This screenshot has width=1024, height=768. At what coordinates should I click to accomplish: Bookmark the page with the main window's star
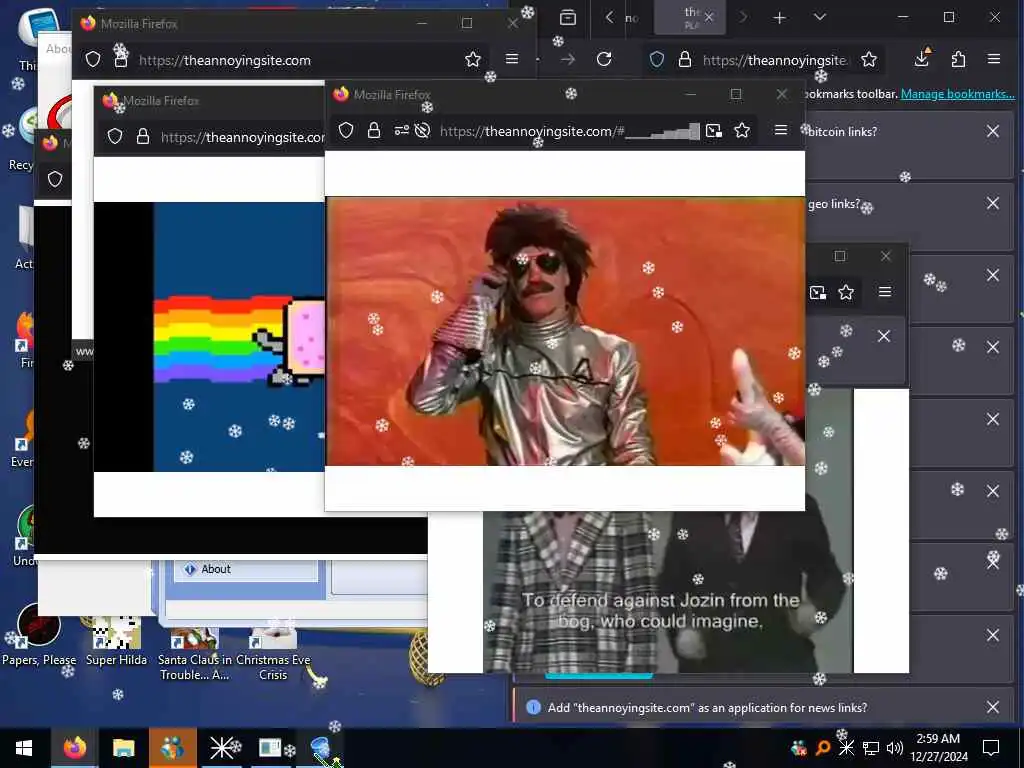869,59
